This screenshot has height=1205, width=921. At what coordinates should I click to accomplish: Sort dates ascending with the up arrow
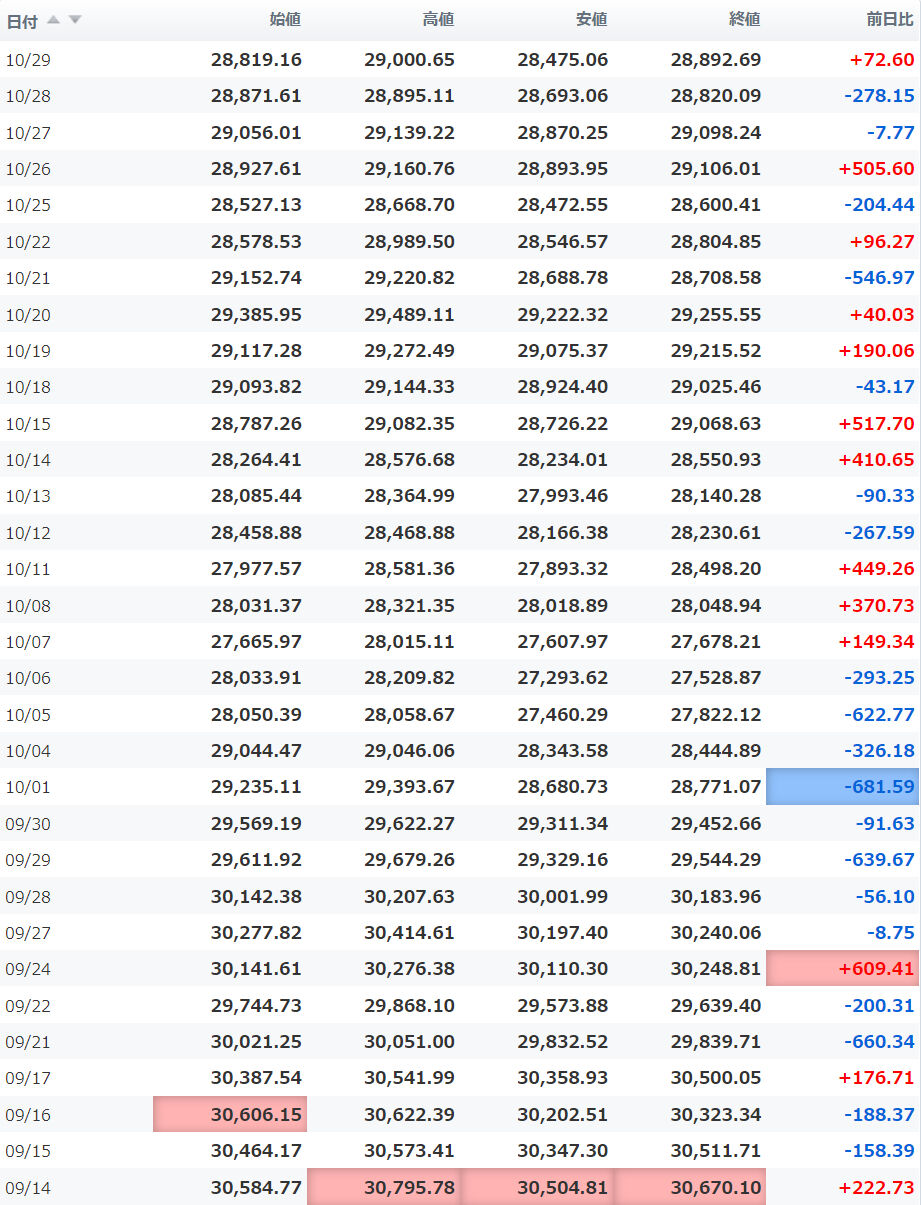pos(53,20)
